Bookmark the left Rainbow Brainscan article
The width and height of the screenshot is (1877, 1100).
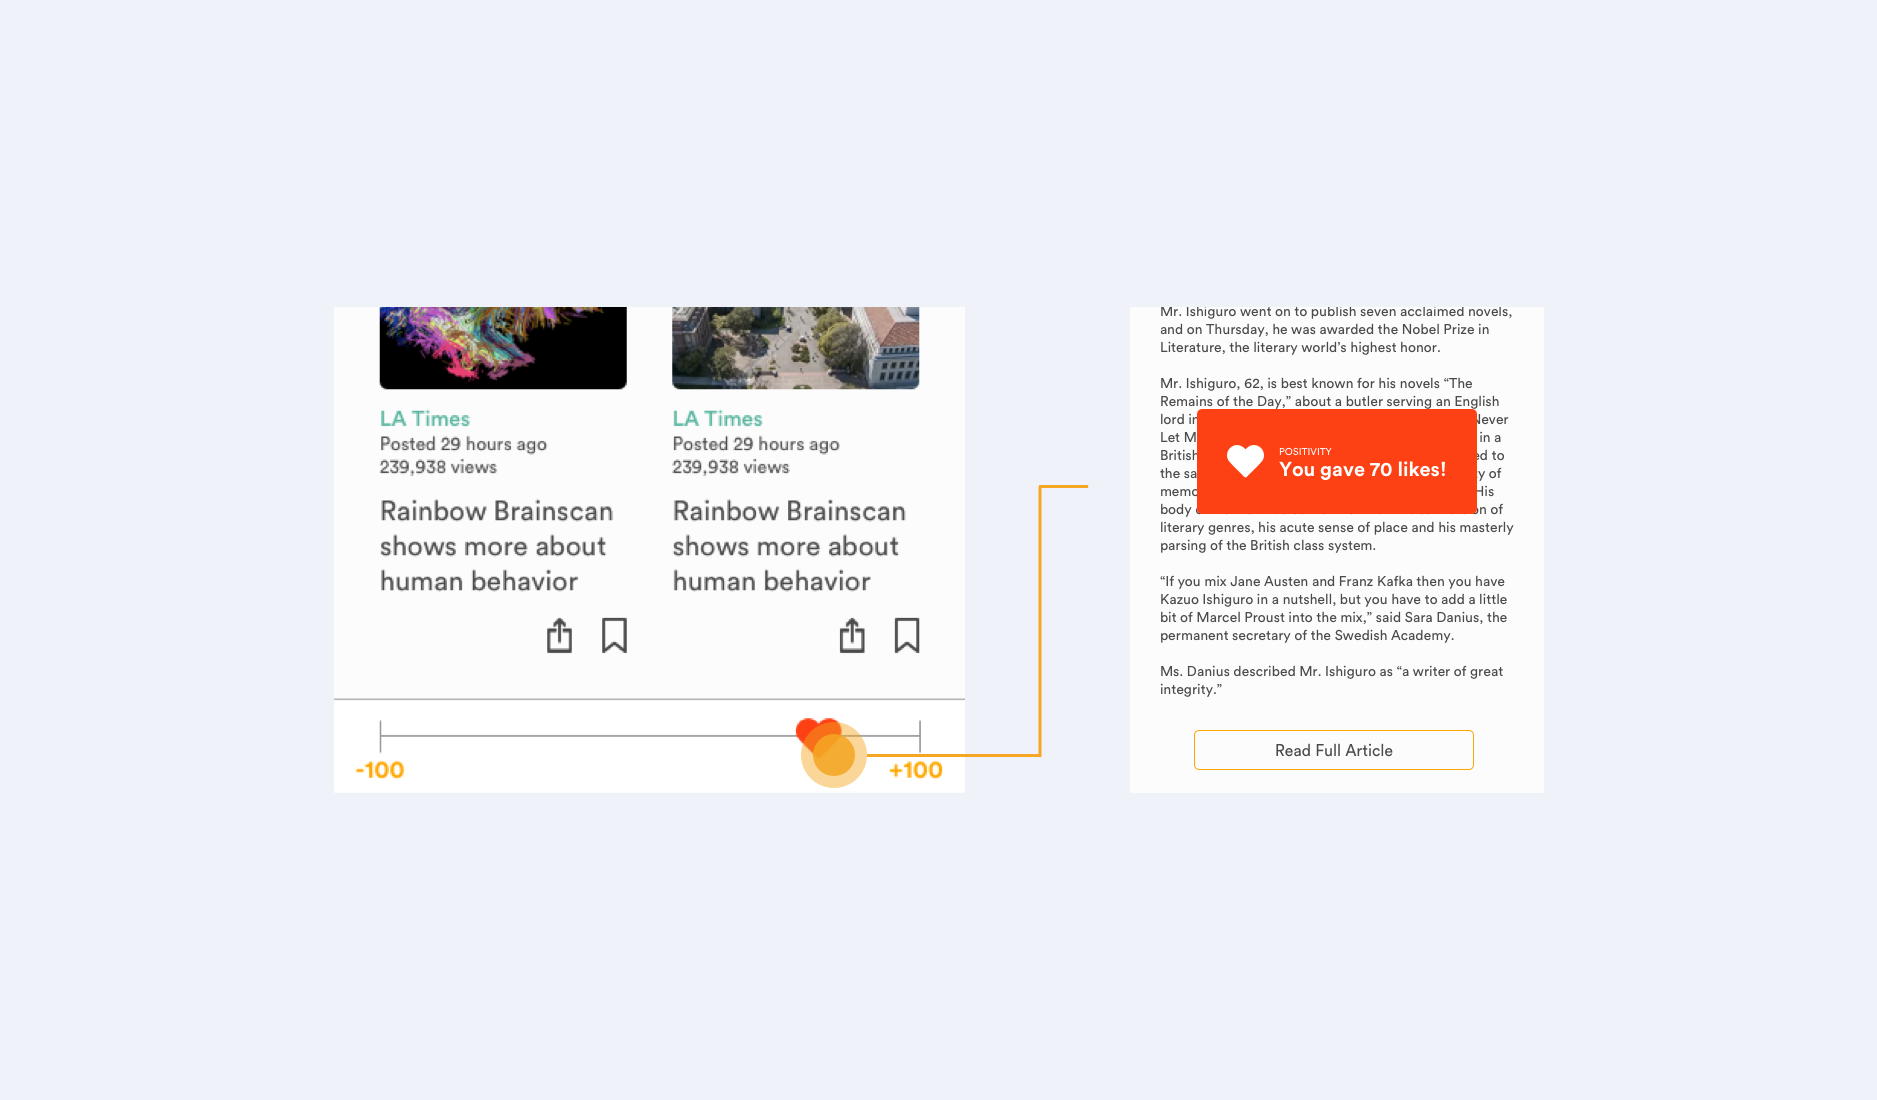pyautogui.click(x=614, y=635)
